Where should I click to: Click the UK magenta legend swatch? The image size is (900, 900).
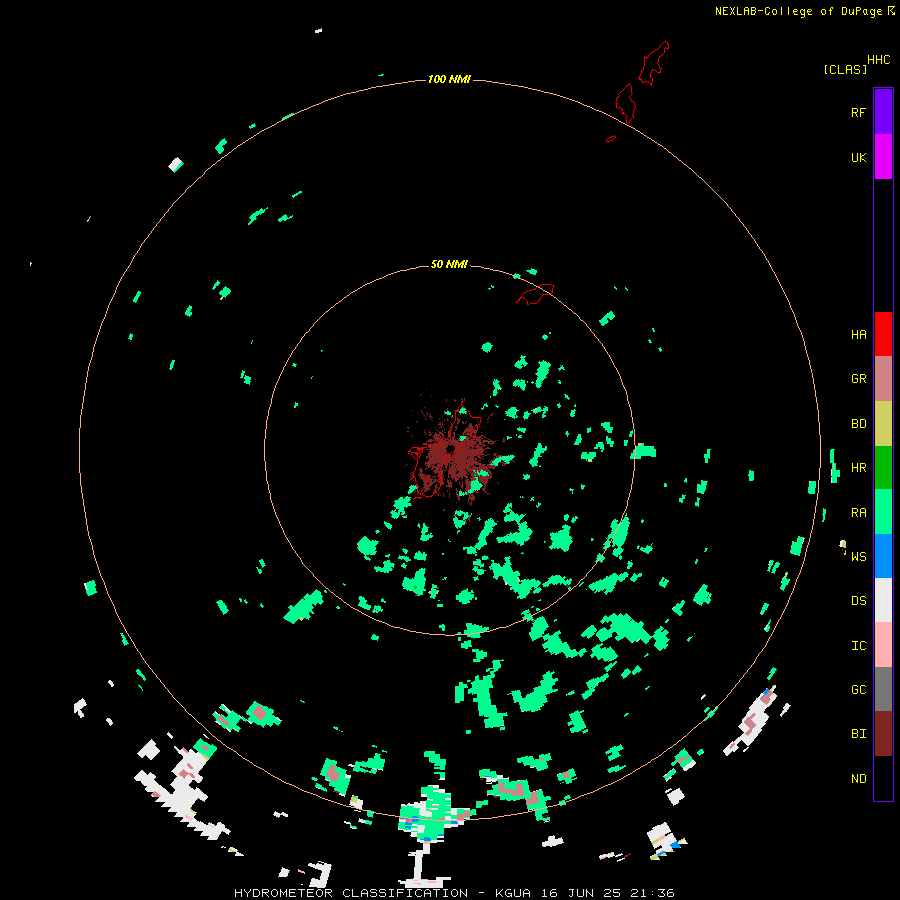pyautogui.click(x=883, y=157)
